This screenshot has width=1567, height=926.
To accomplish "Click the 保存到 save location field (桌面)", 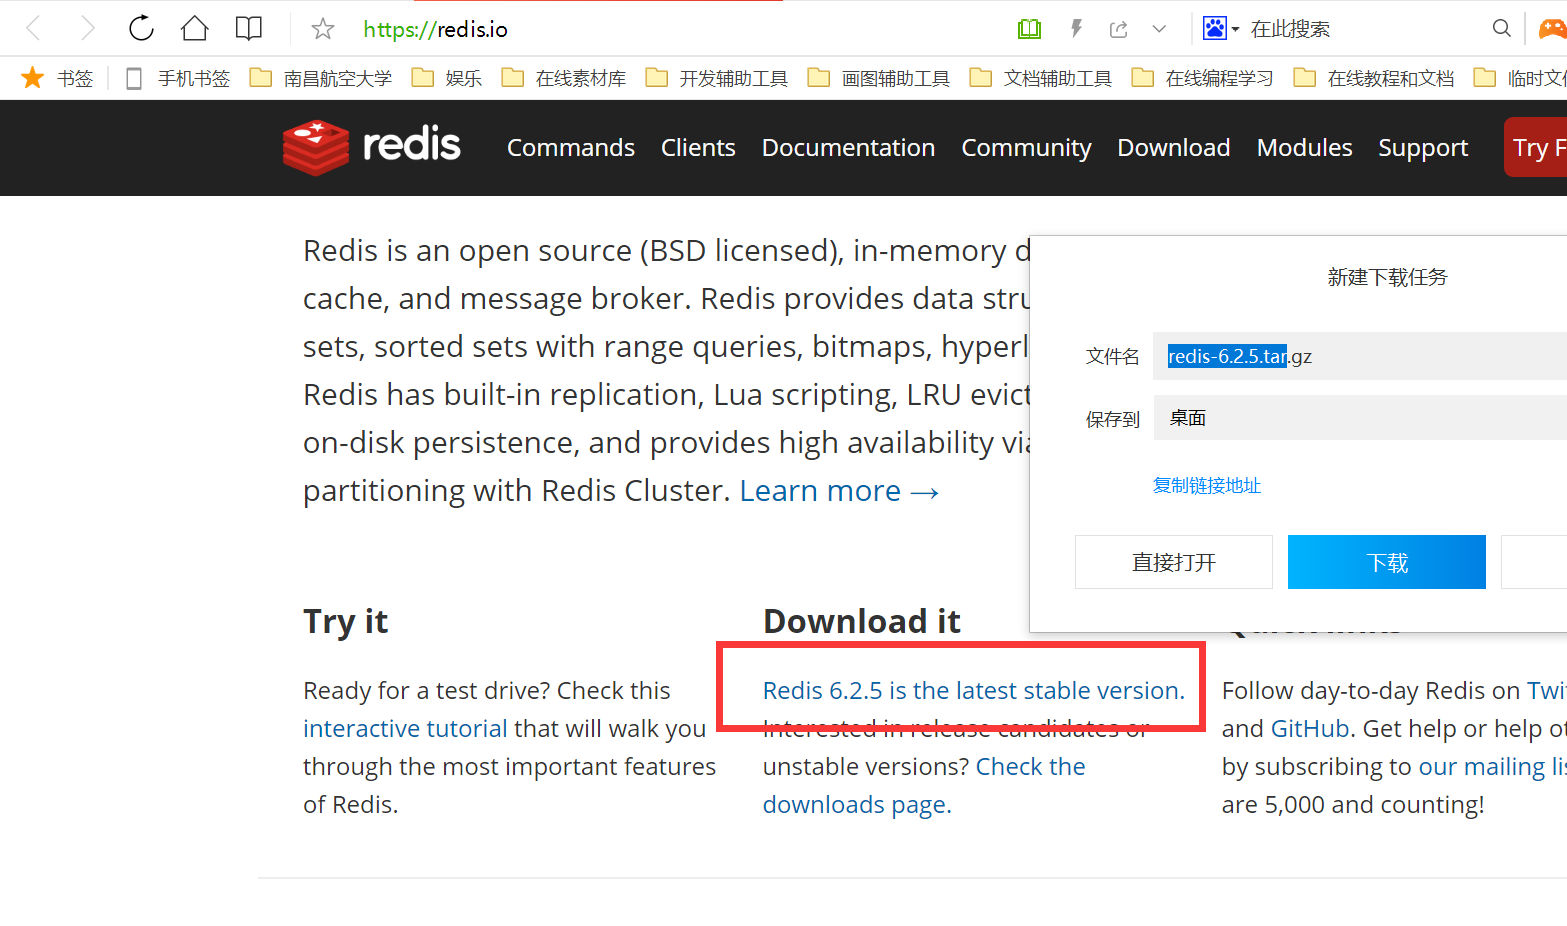I will pos(1360,418).
